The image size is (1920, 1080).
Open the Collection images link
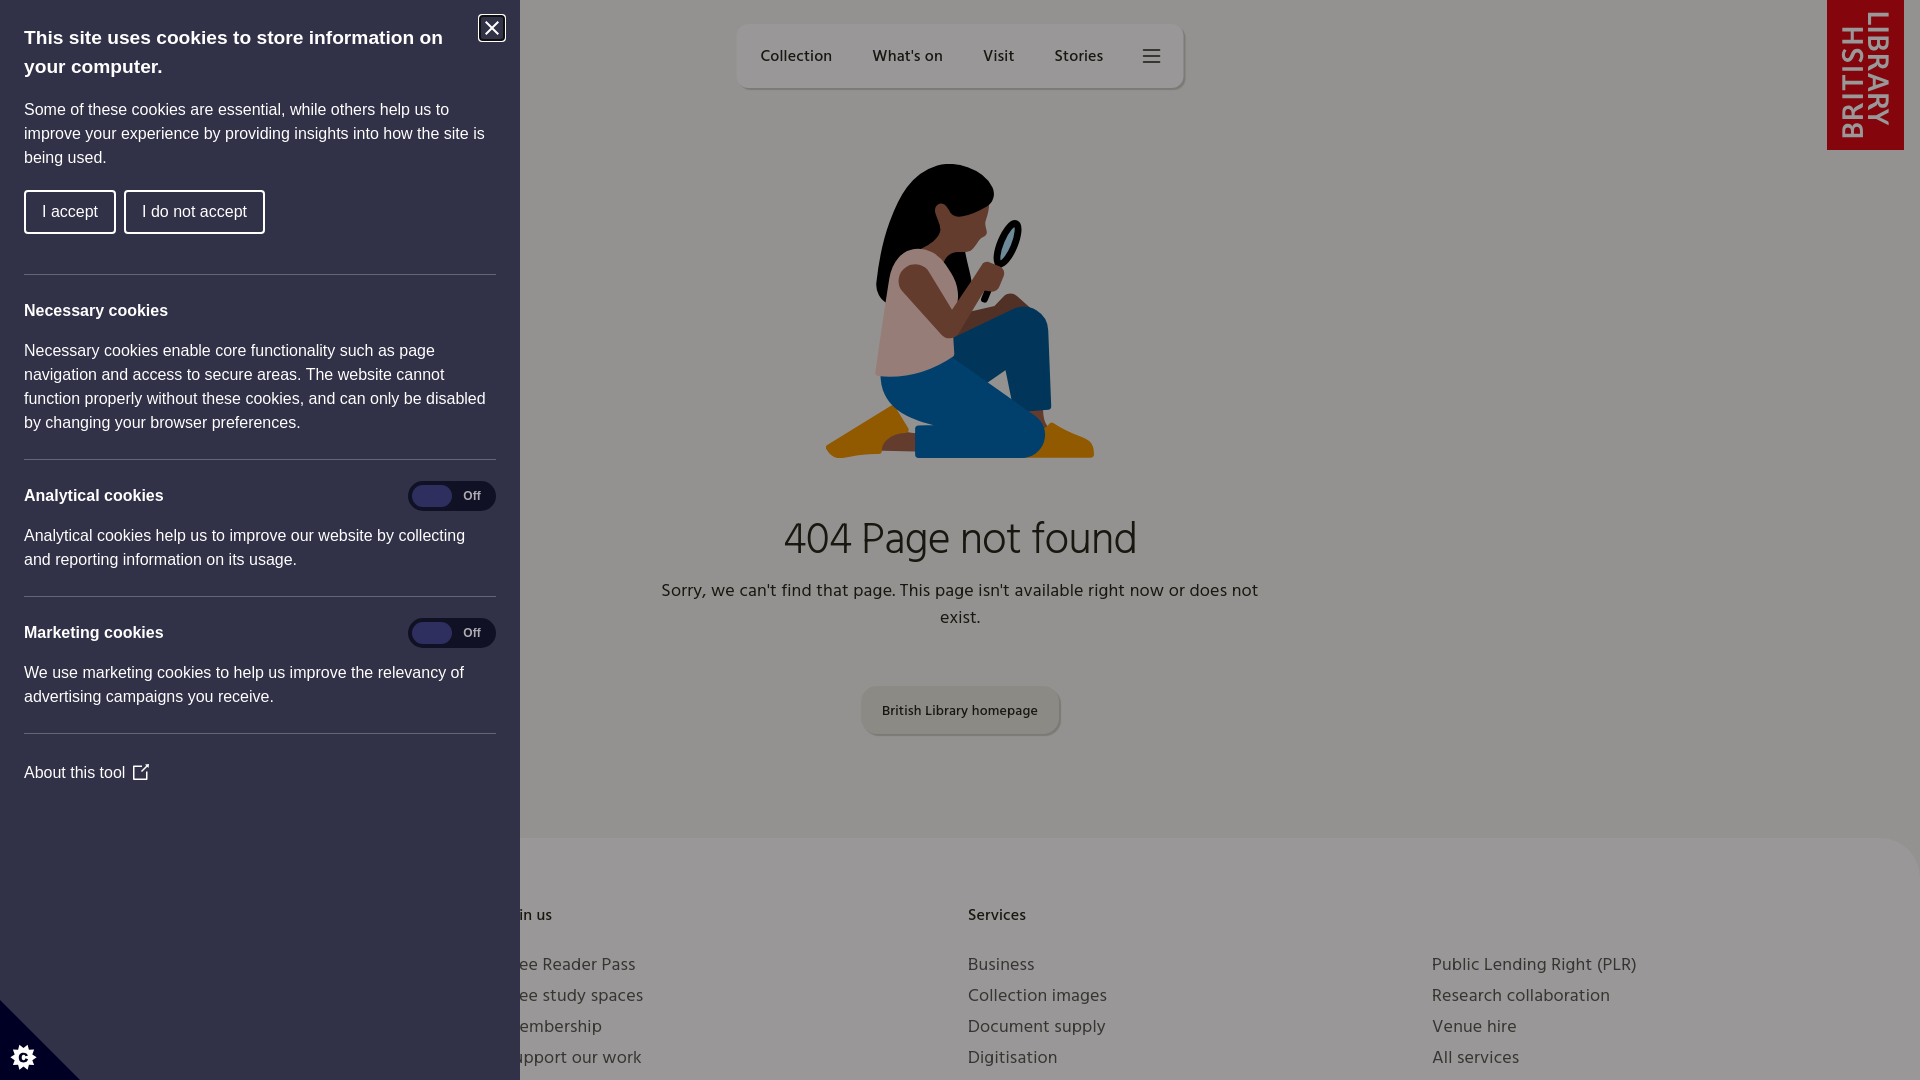[x=1037, y=996]
